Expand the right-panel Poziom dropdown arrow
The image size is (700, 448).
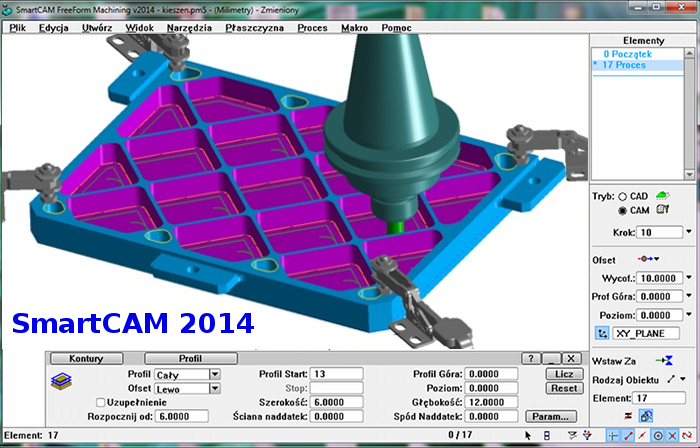coord(689,315)
